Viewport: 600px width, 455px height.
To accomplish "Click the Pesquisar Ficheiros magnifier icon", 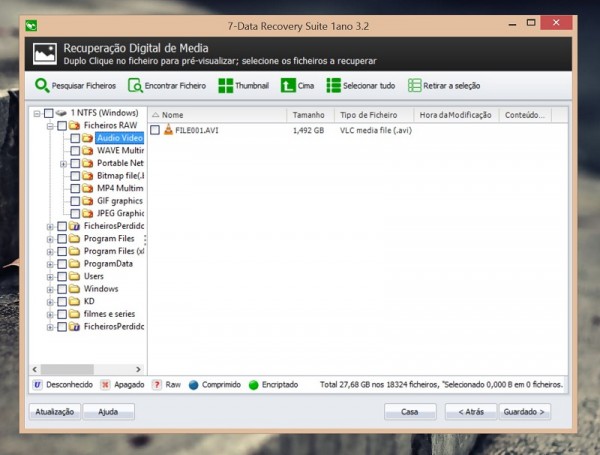I will pyautogui.click(x=42, y=85).
